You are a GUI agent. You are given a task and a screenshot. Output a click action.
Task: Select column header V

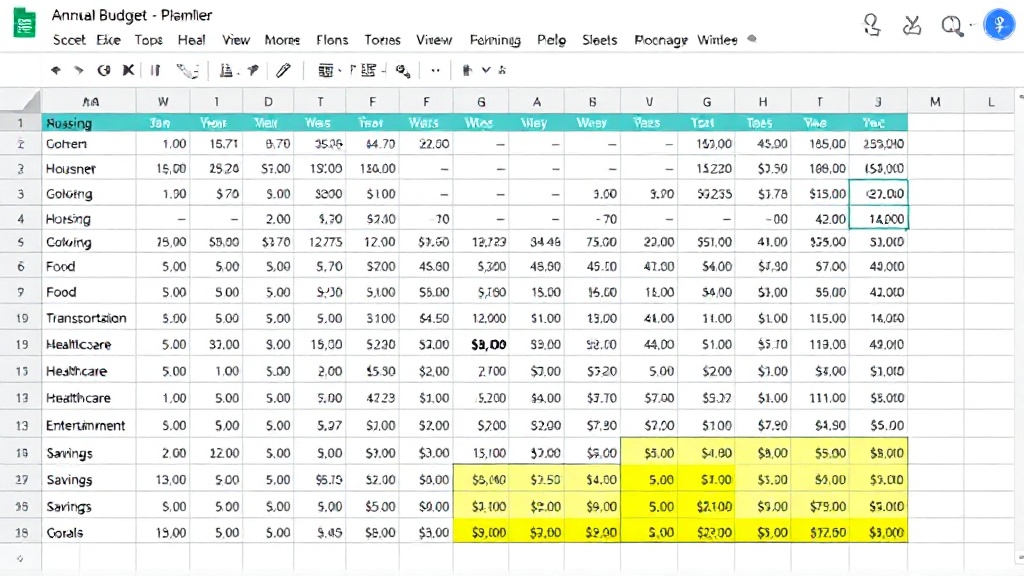point(648,101)
